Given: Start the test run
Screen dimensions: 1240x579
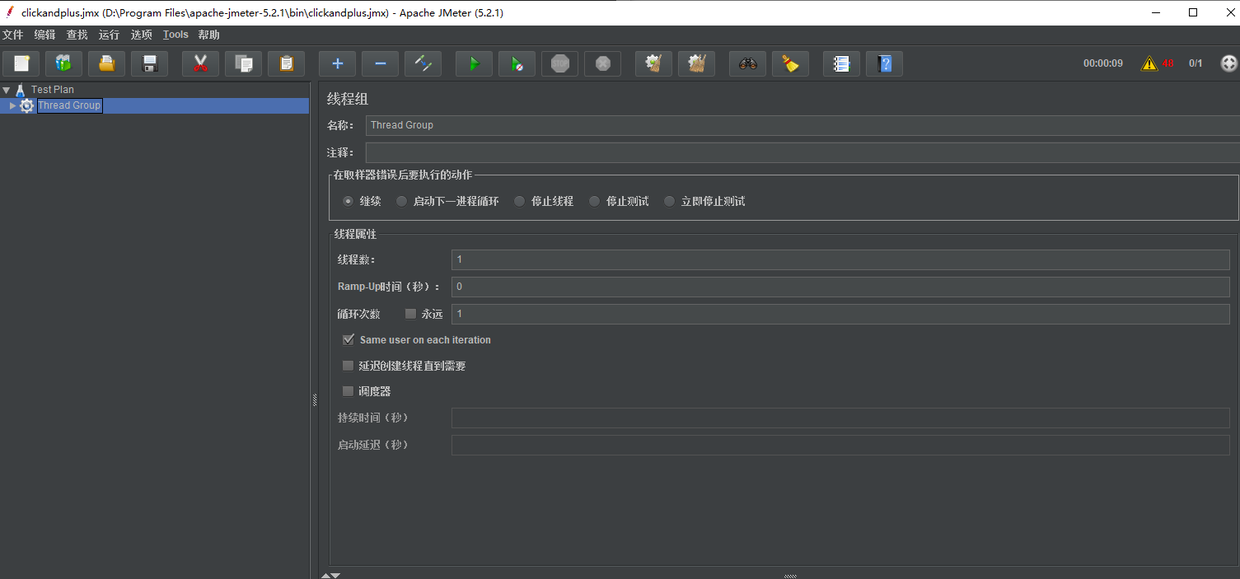Looking at the screenshot, I should click(x=473, y=63).
